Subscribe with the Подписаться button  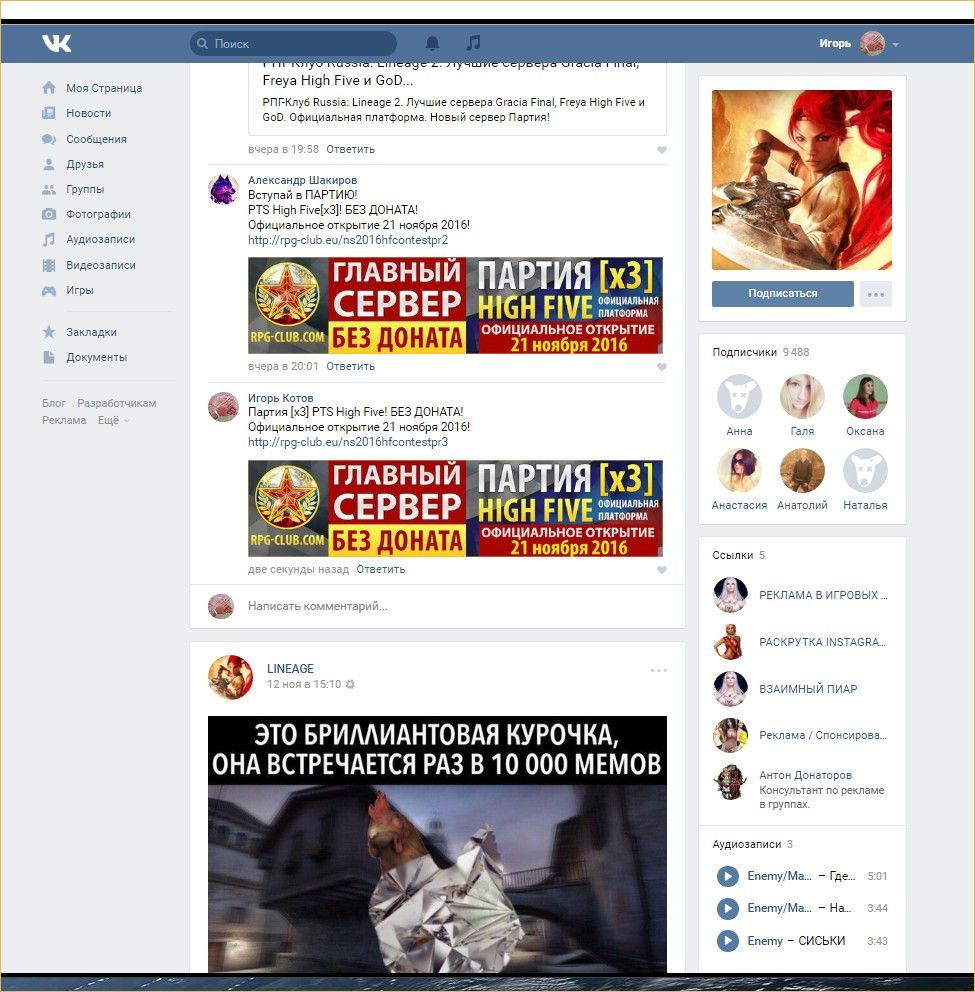(x=783, y=294)
